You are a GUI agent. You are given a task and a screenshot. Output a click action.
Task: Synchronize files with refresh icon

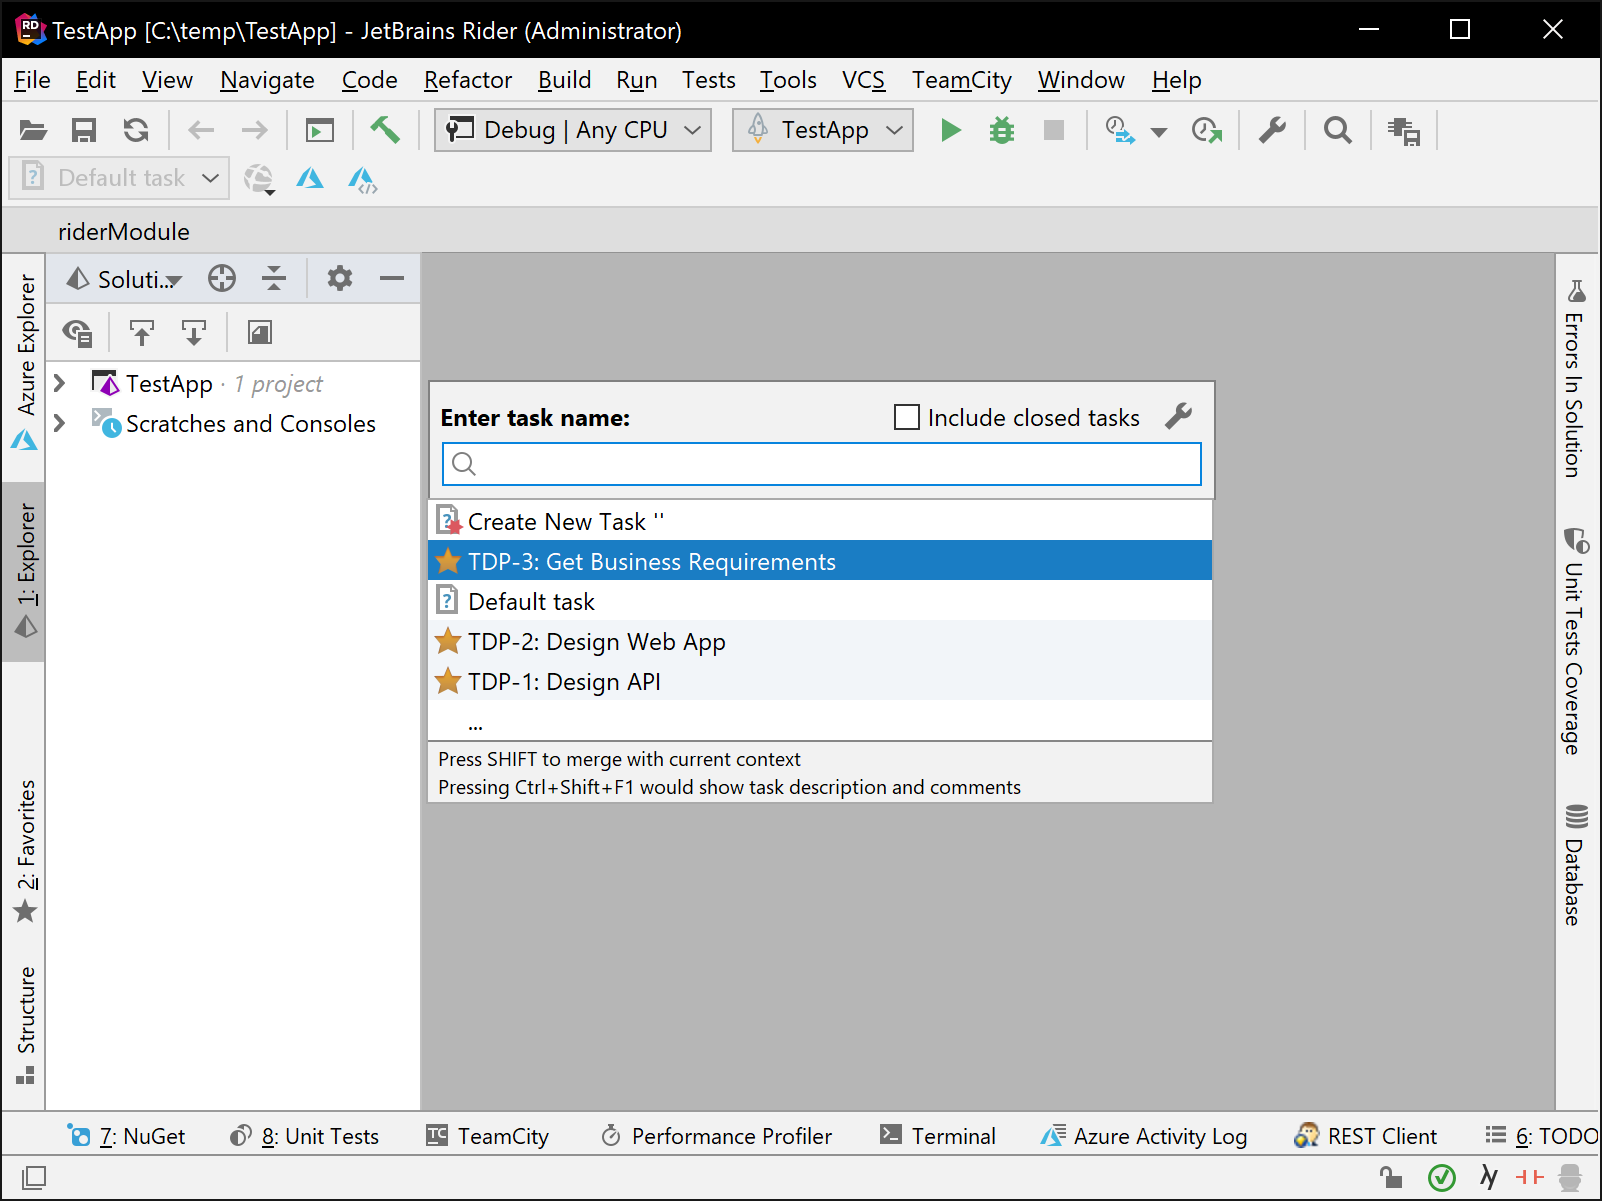(136, 130)
